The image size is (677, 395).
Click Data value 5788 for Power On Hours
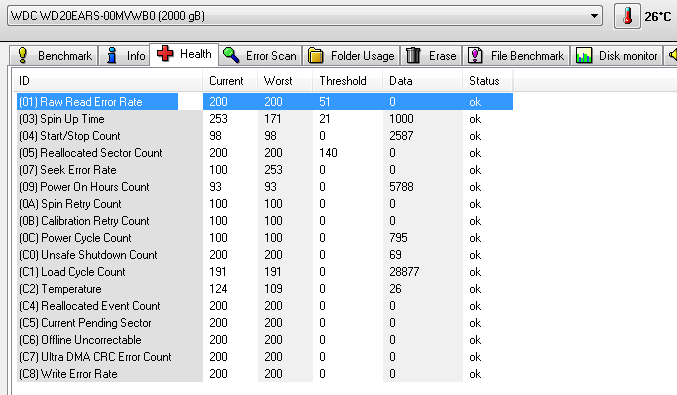pyautogui.click(x=401, y=187)
